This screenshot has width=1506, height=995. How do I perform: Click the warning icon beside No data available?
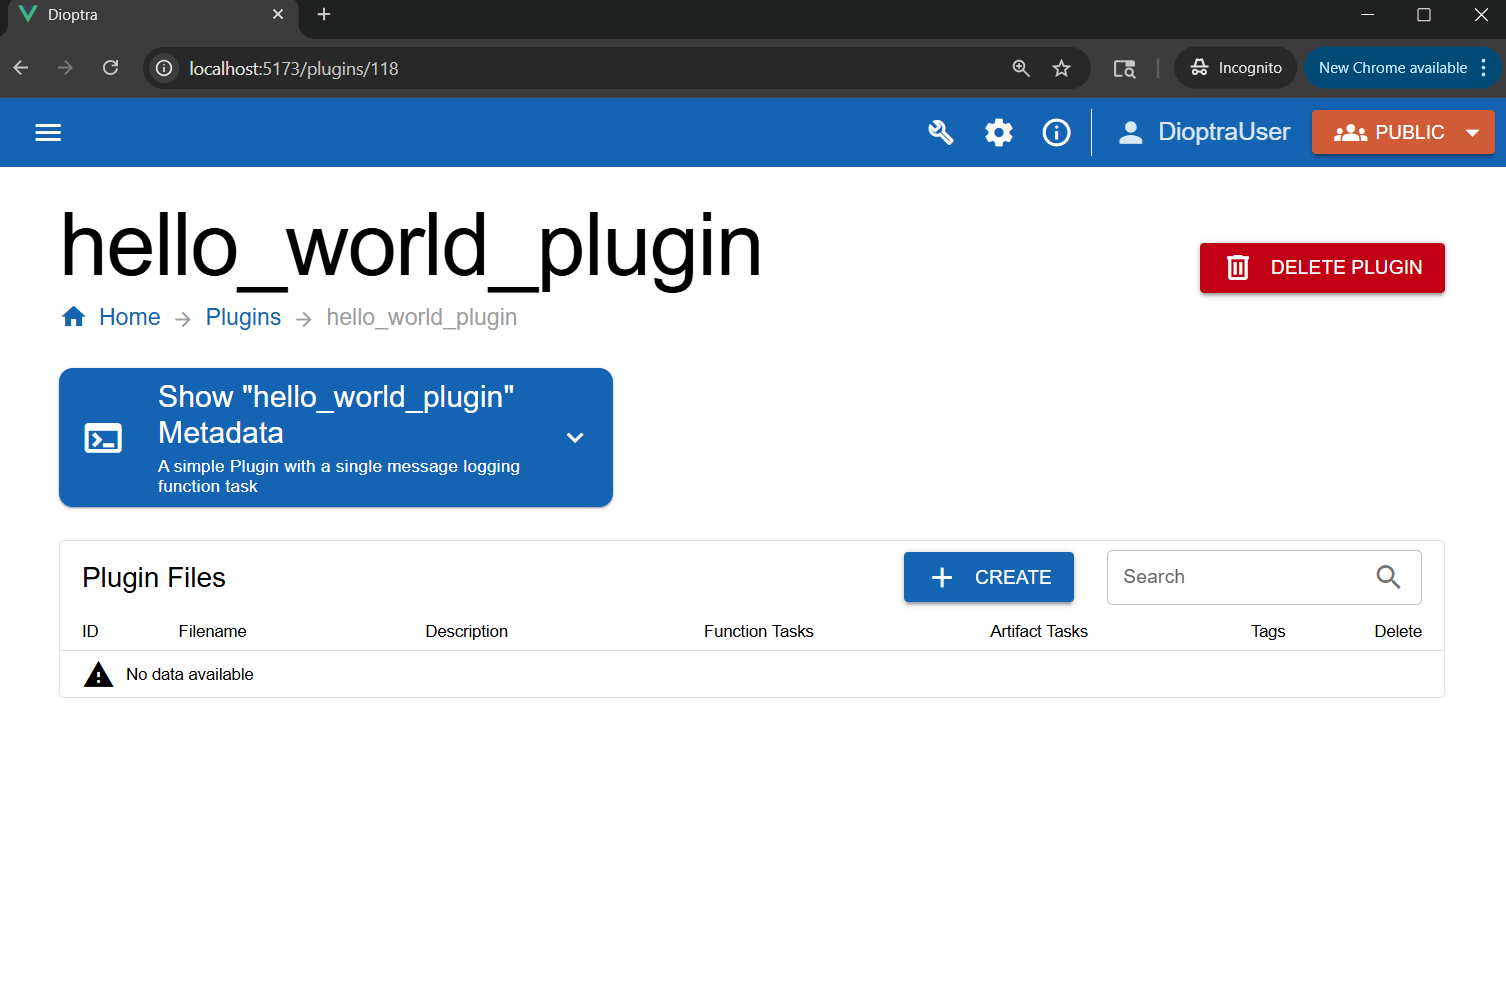click(98, 674)
